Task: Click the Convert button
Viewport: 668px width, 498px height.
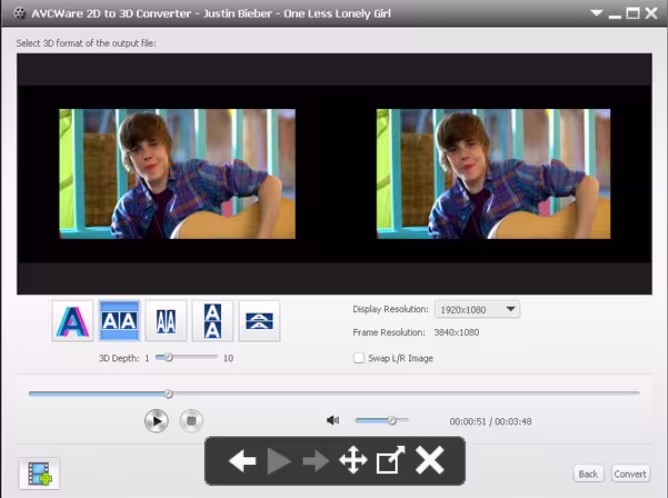Action: point(630,474)
